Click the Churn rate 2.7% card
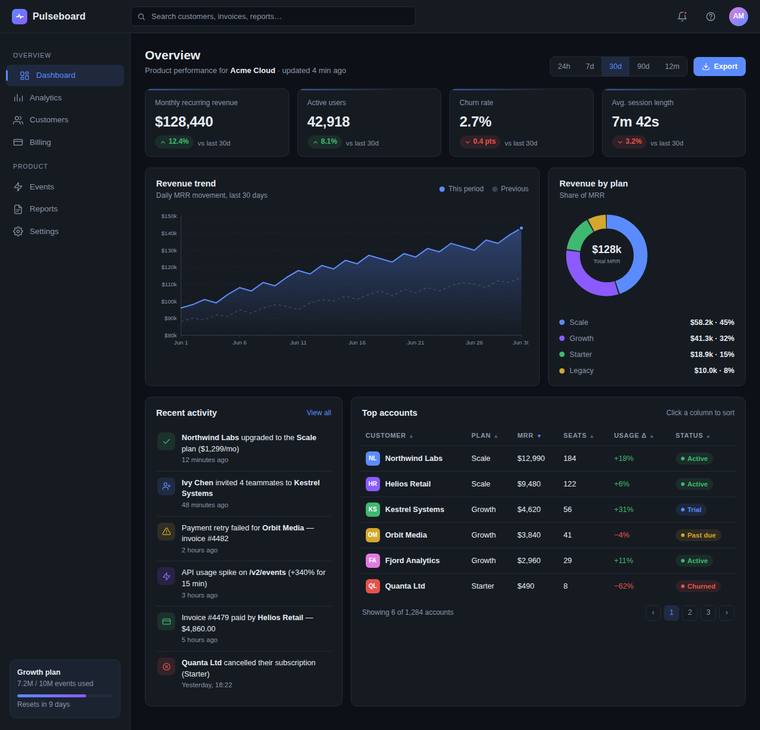This screenshot has width=760, height=730. coord(522,123)
